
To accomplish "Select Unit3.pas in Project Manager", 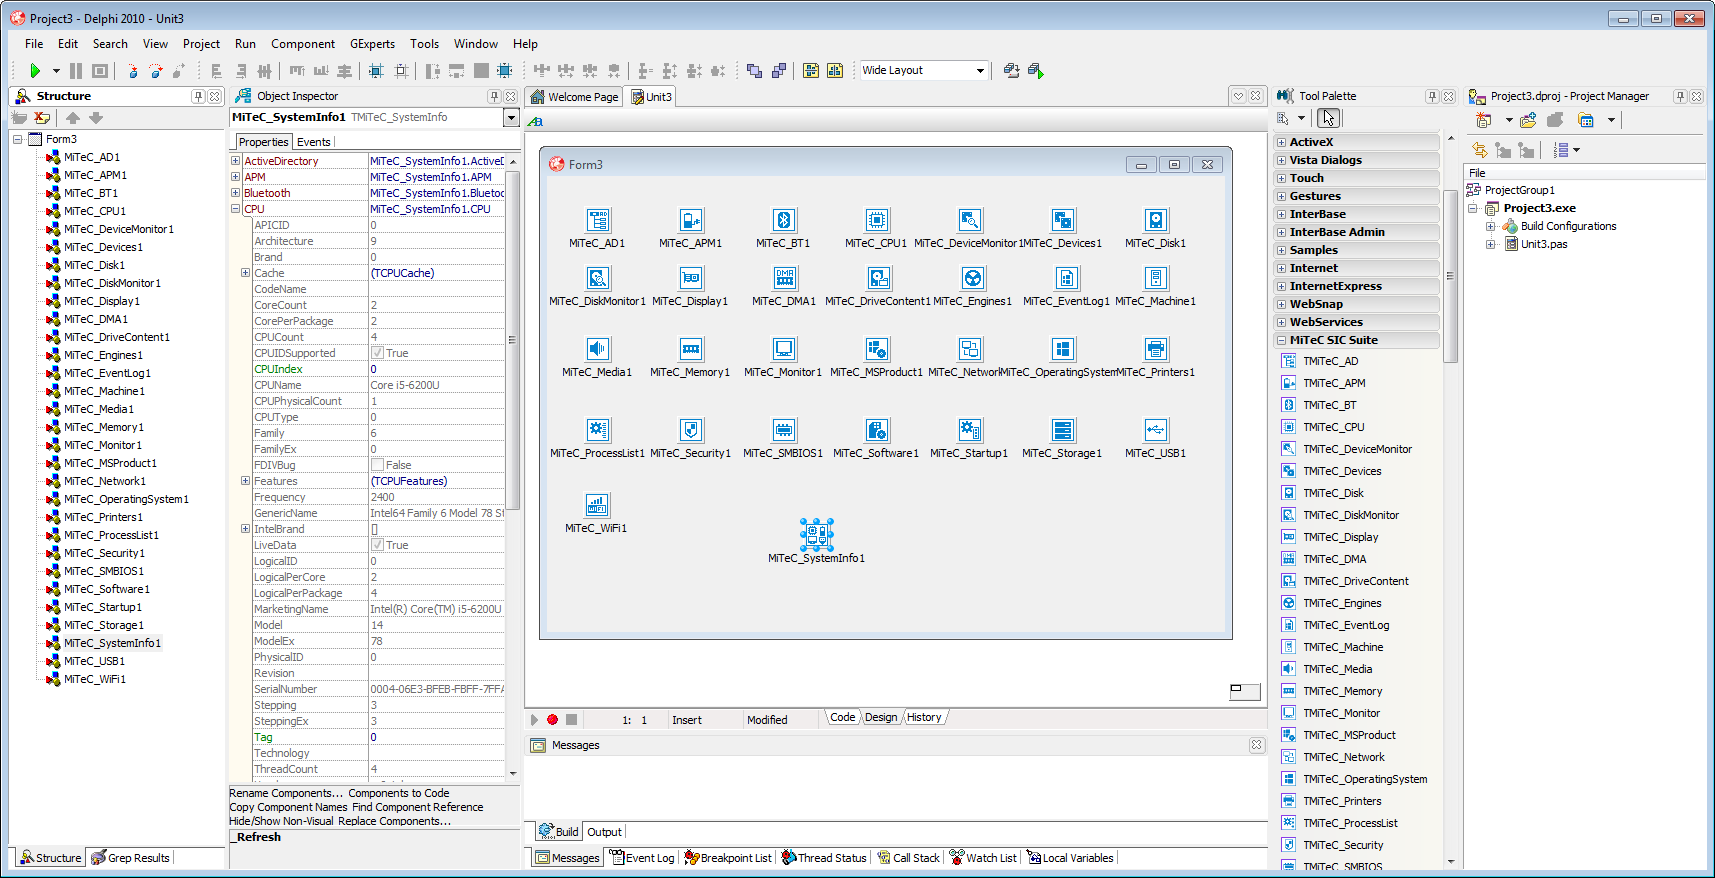I will click(1544, 244).
